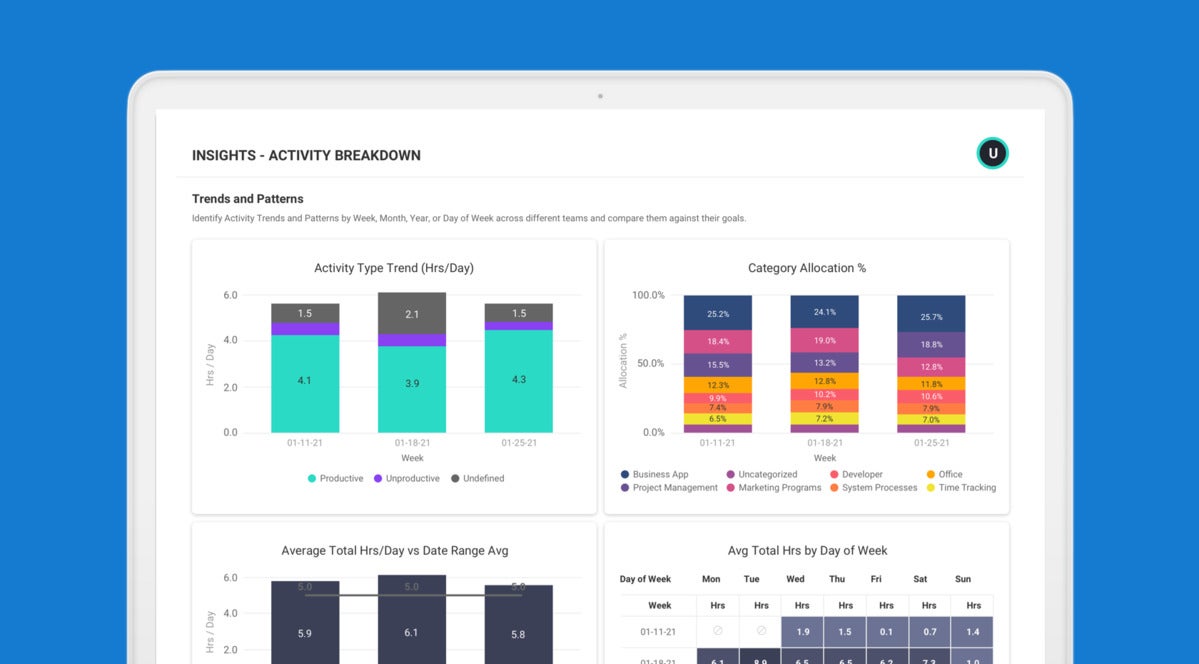Click the 01-11-21 table row label
This screenshot has width=1199, height=664.
(x=658, y=633)
